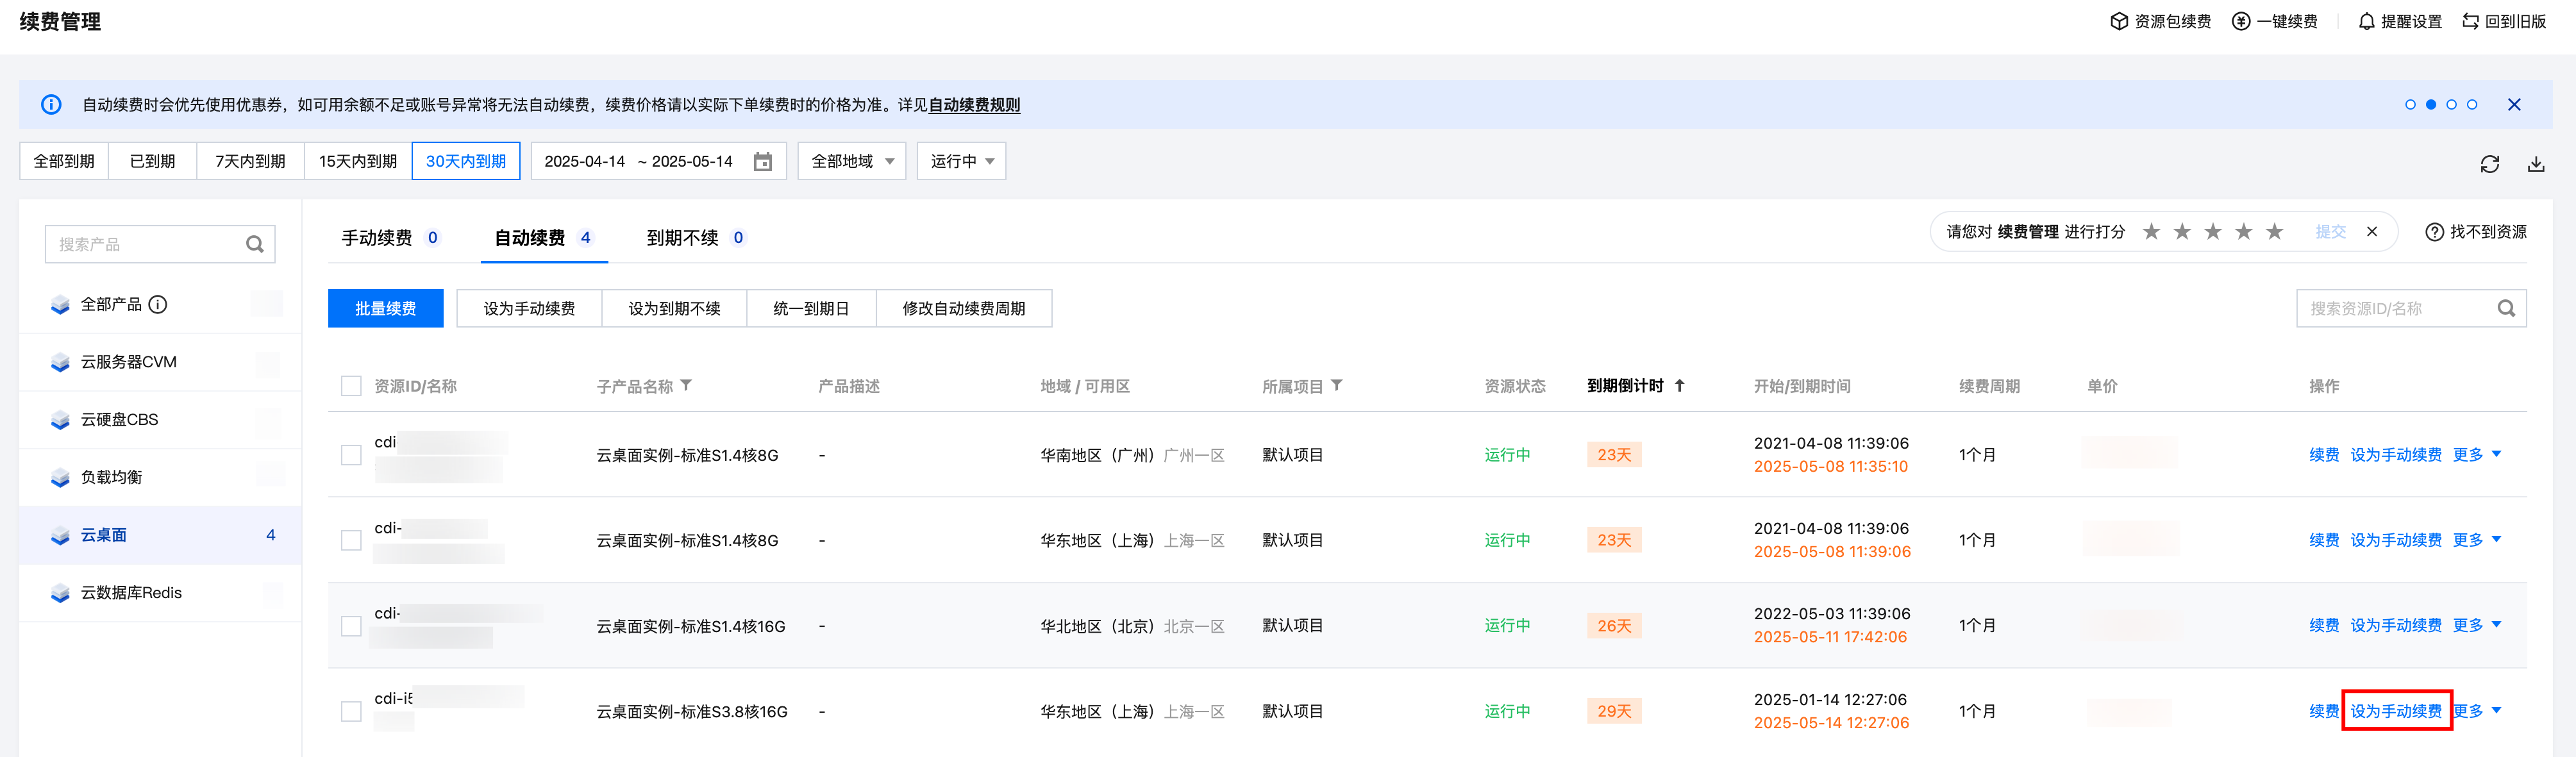2576x757 pixels.
Task: Click the info icon in the banner
Action: (51, 104)
